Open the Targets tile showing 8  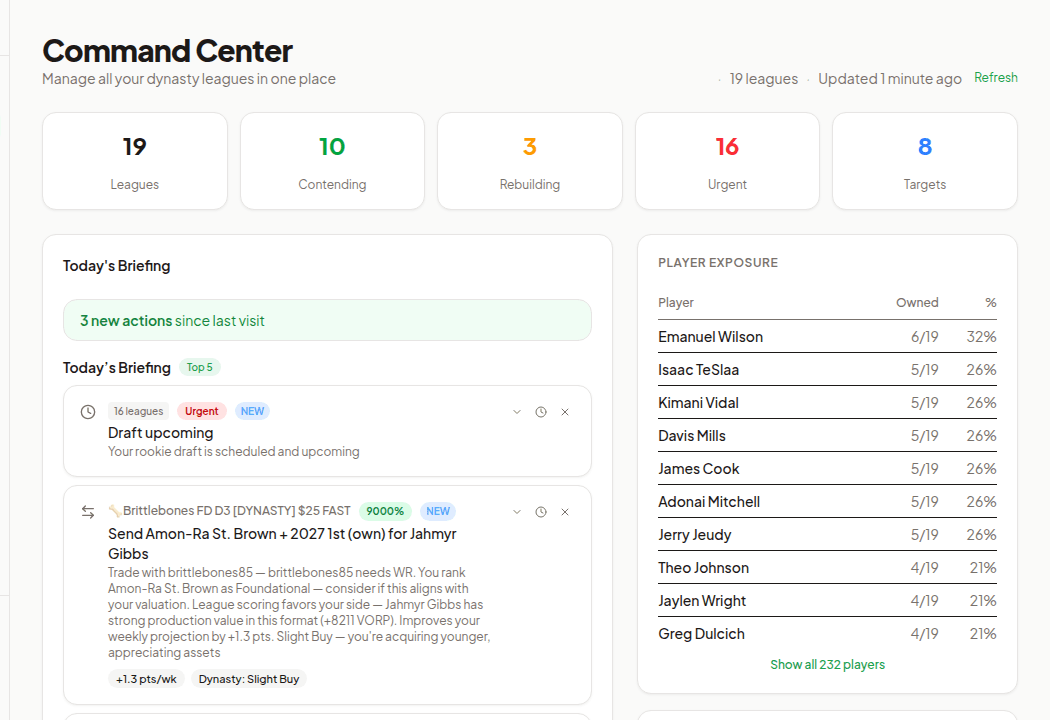924,161
